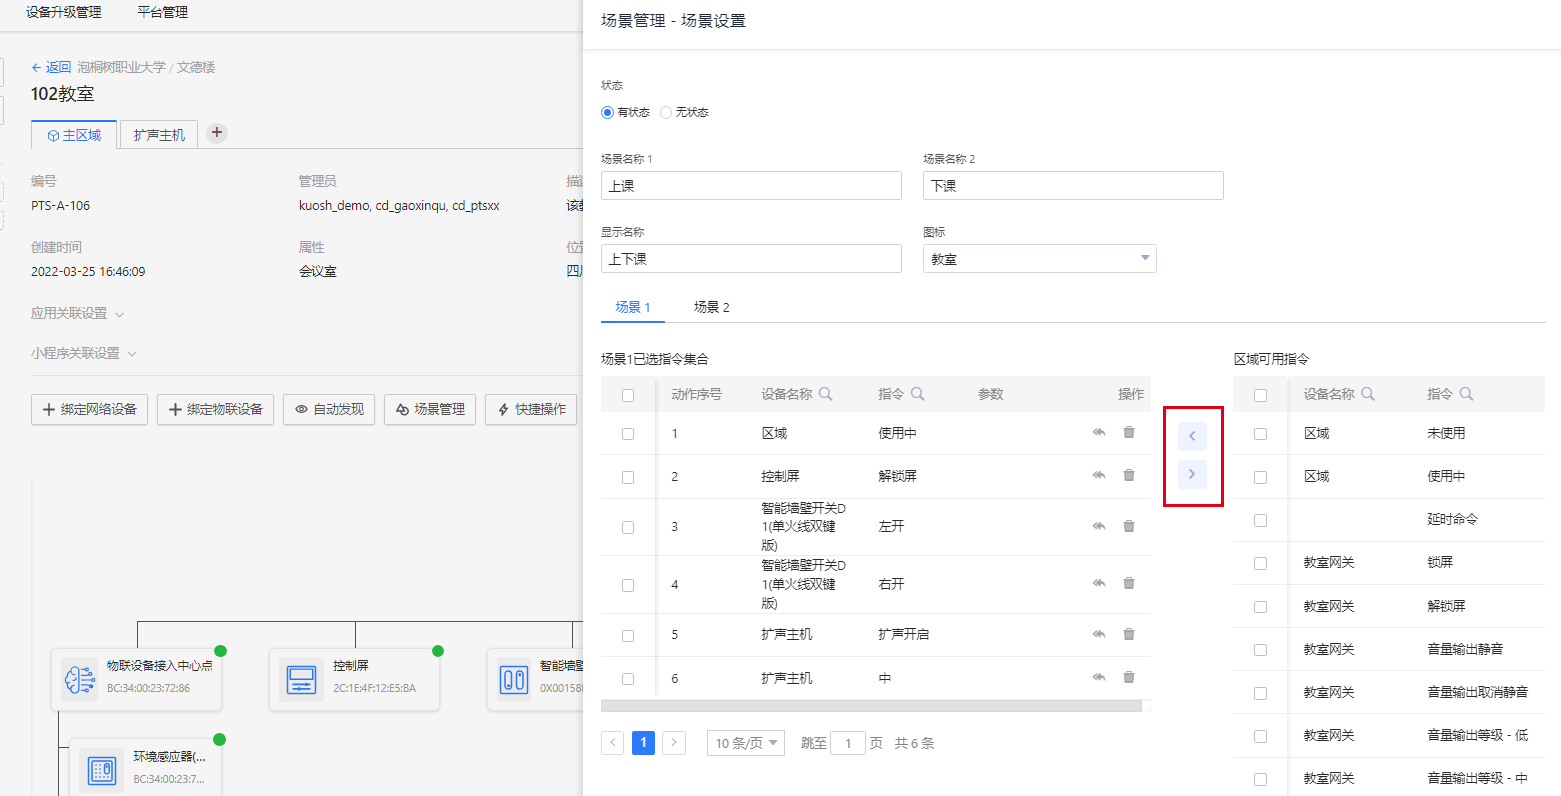Check the box for action row 3 左开
This screenshot has height=796, width=1561.
[x=628, y=527]
